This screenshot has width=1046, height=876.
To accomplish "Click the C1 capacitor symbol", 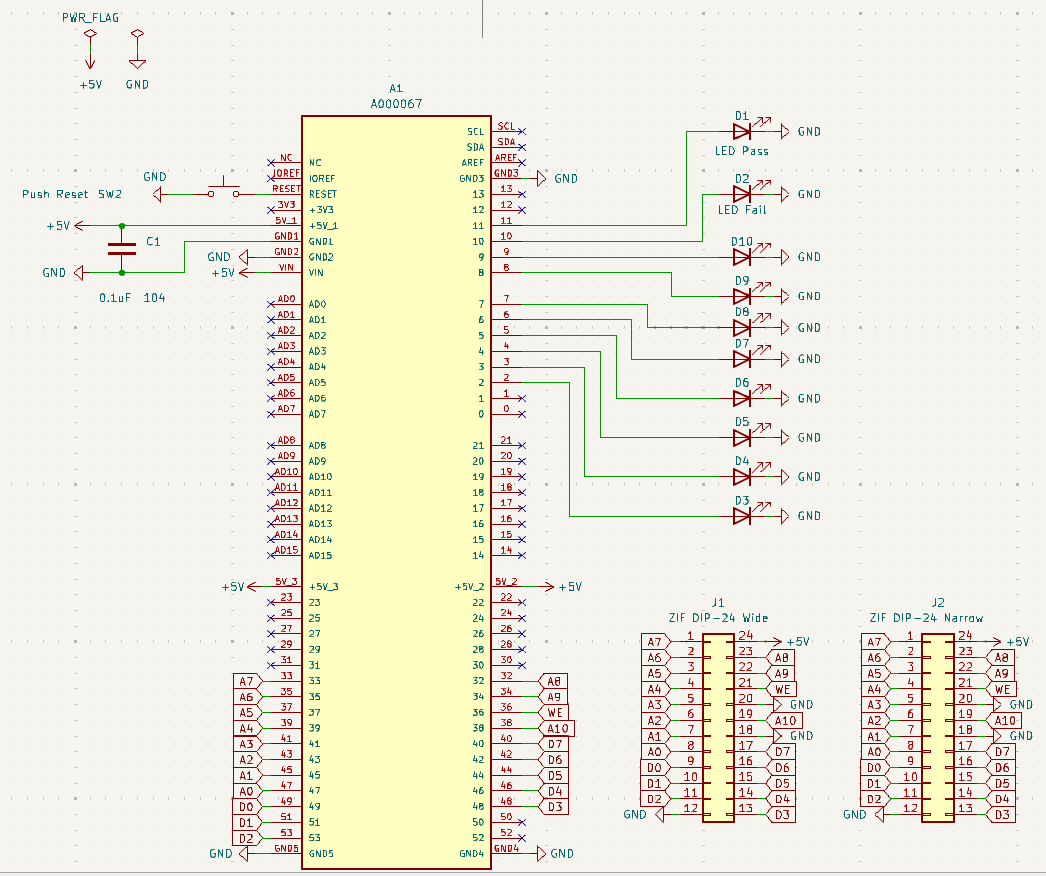I will point(122,248).
